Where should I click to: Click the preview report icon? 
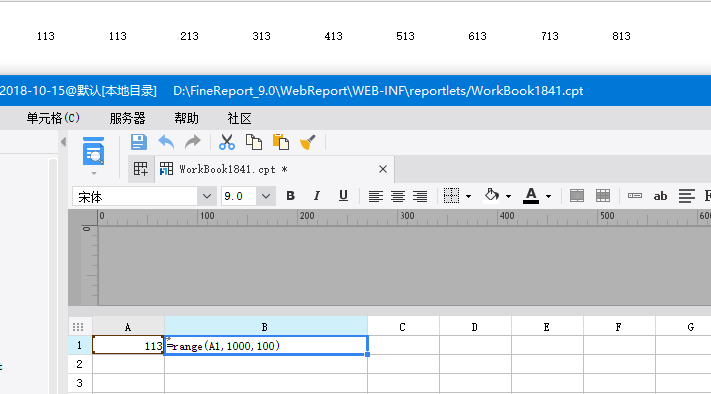coord(93,151)
